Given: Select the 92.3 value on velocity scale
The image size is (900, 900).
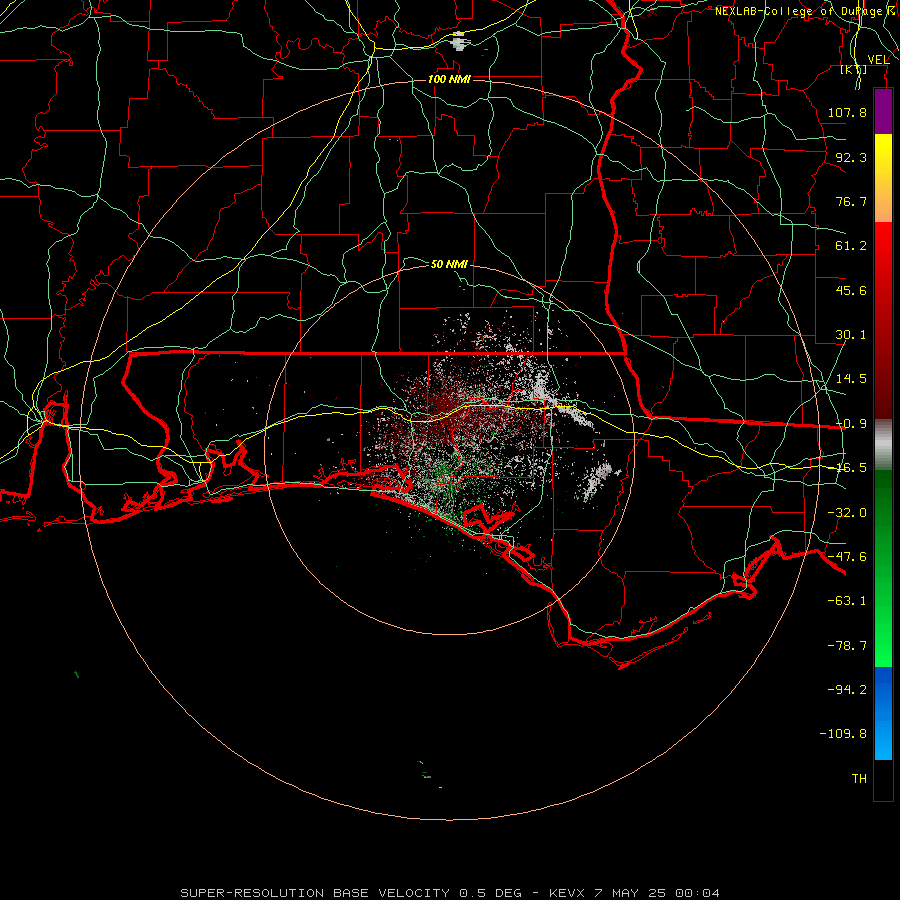Looking at the screenshot, I should tap(851, 157).
